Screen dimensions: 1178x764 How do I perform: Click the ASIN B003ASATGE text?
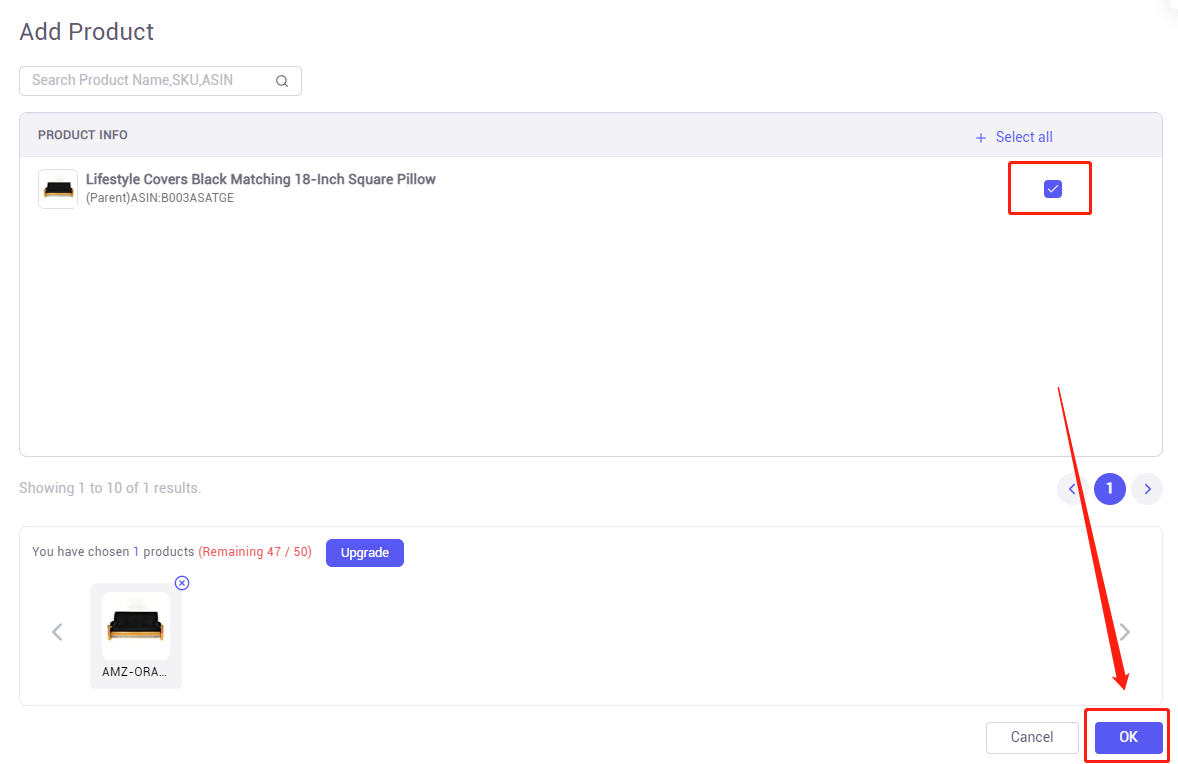coord(160,198)
